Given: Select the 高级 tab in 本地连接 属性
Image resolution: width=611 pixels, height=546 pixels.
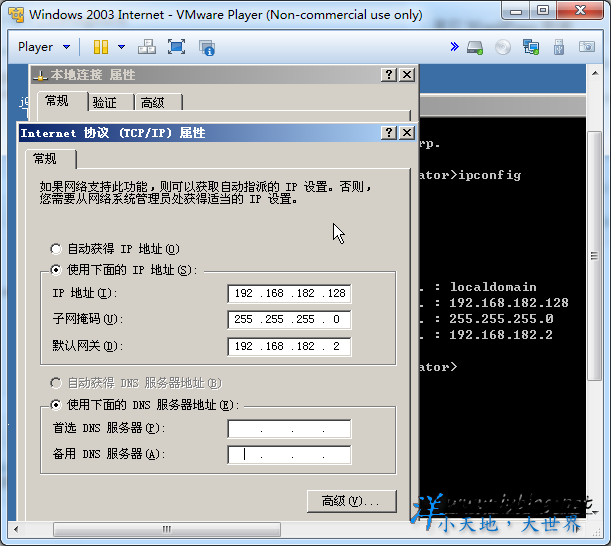Looking at the screenshot, I should (x=158, y=102).
